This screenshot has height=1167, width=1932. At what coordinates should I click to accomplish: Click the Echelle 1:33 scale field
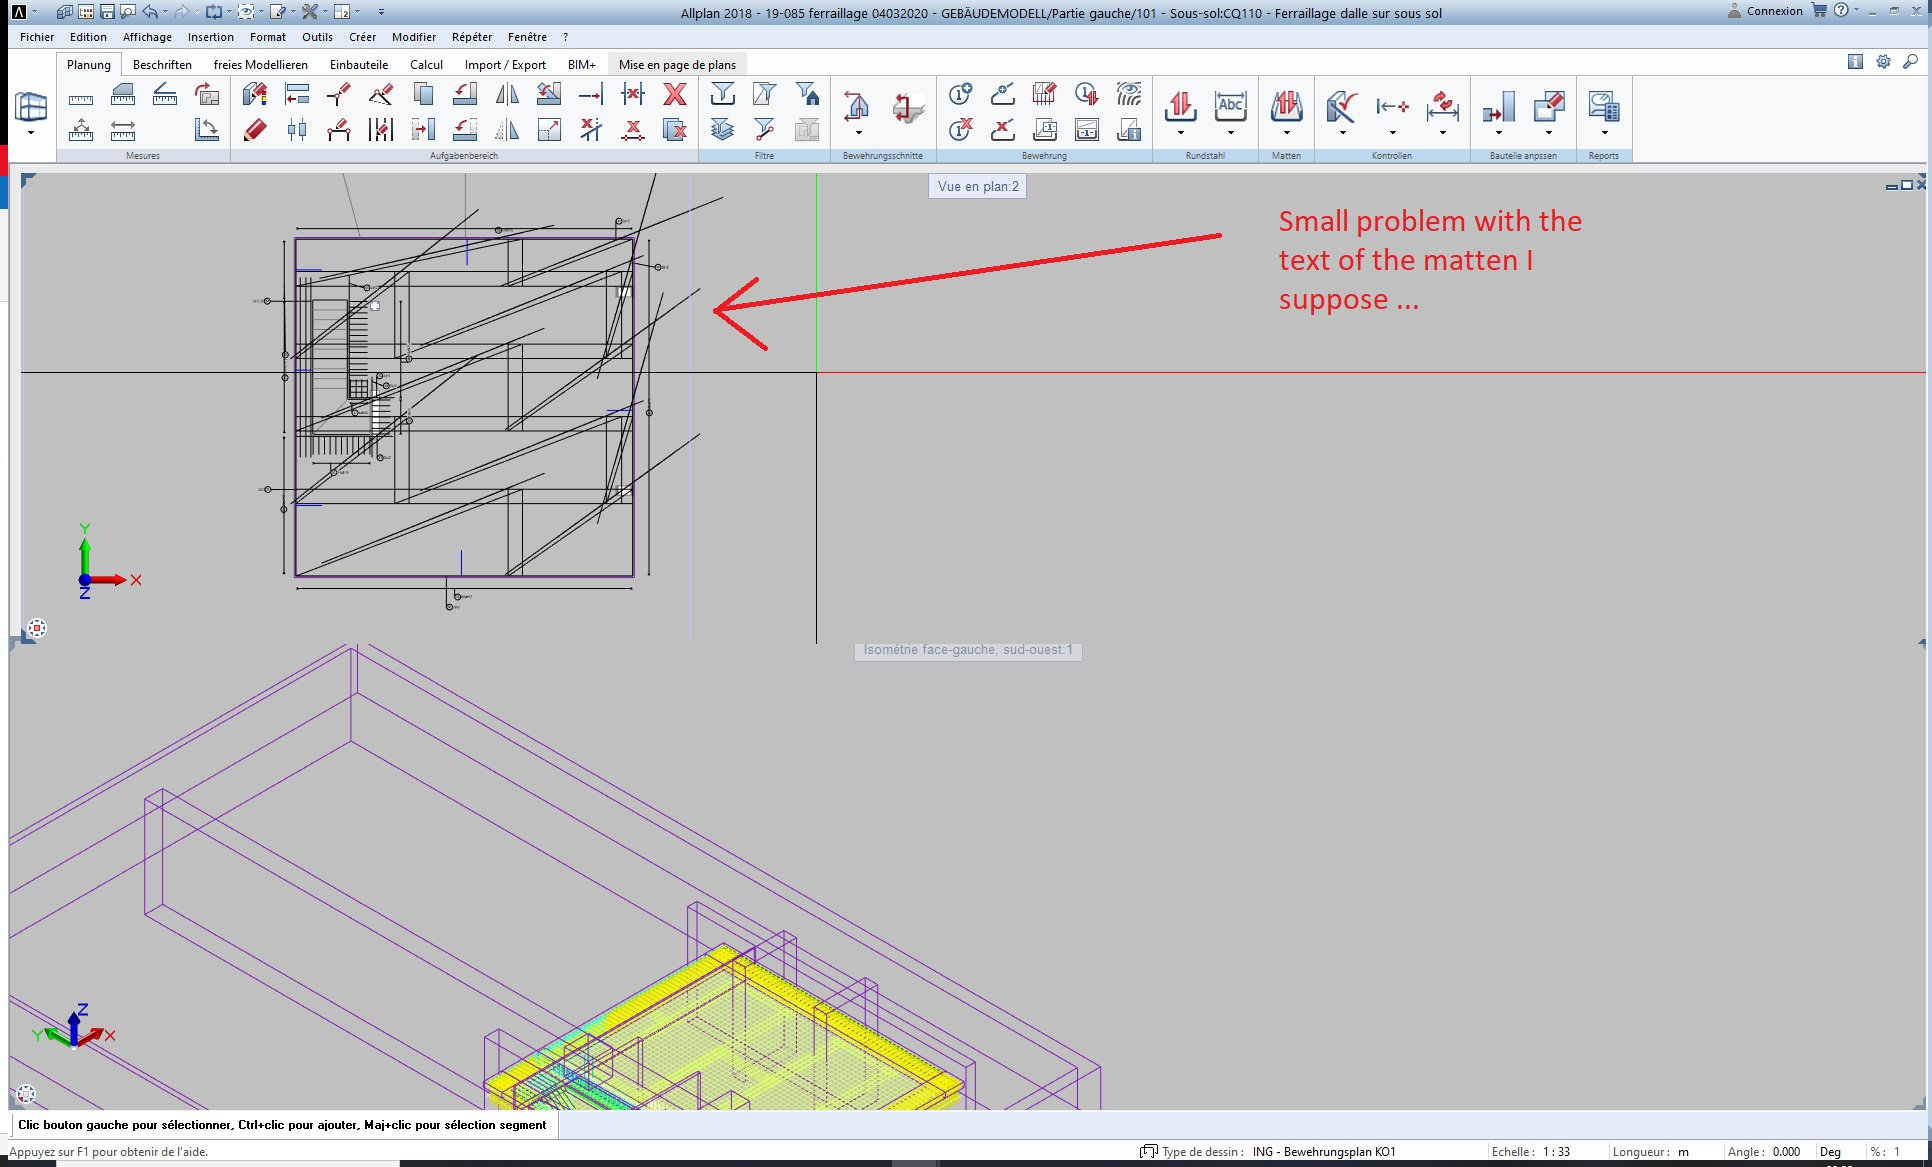coord(1556,1152)
